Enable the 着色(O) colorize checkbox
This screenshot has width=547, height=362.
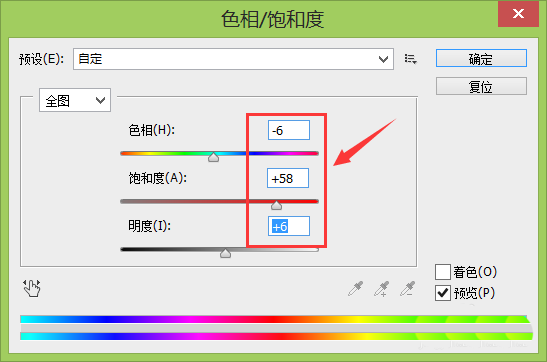click(443, 272)
